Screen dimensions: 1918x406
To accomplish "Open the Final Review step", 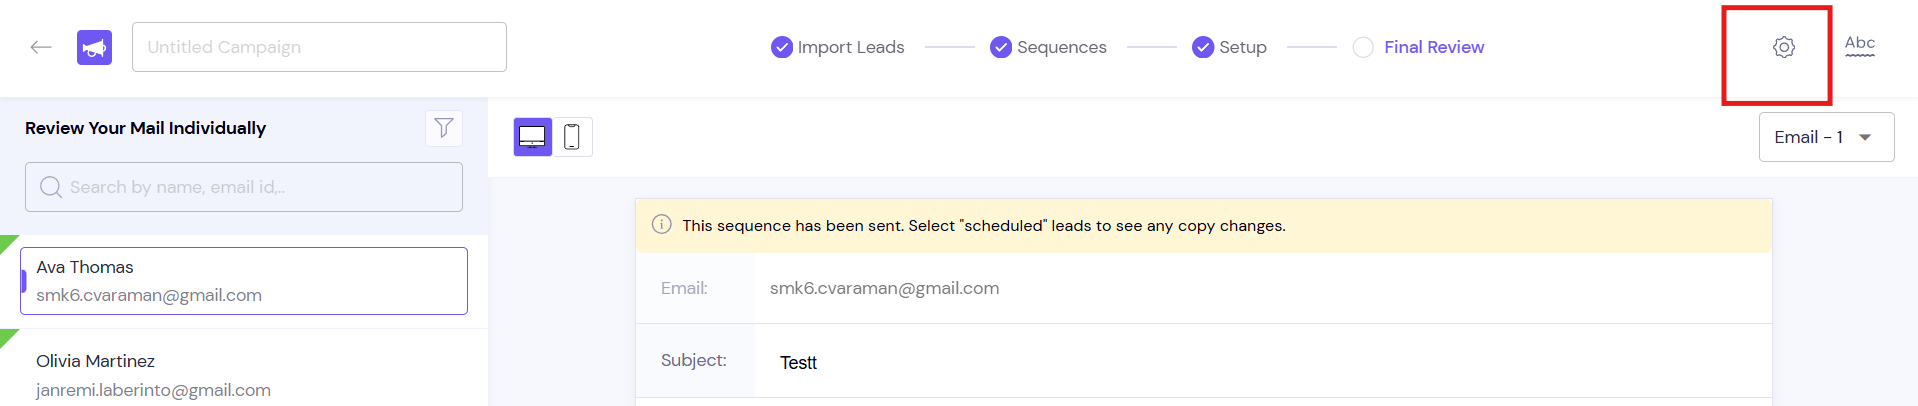I will (1434, 47).
